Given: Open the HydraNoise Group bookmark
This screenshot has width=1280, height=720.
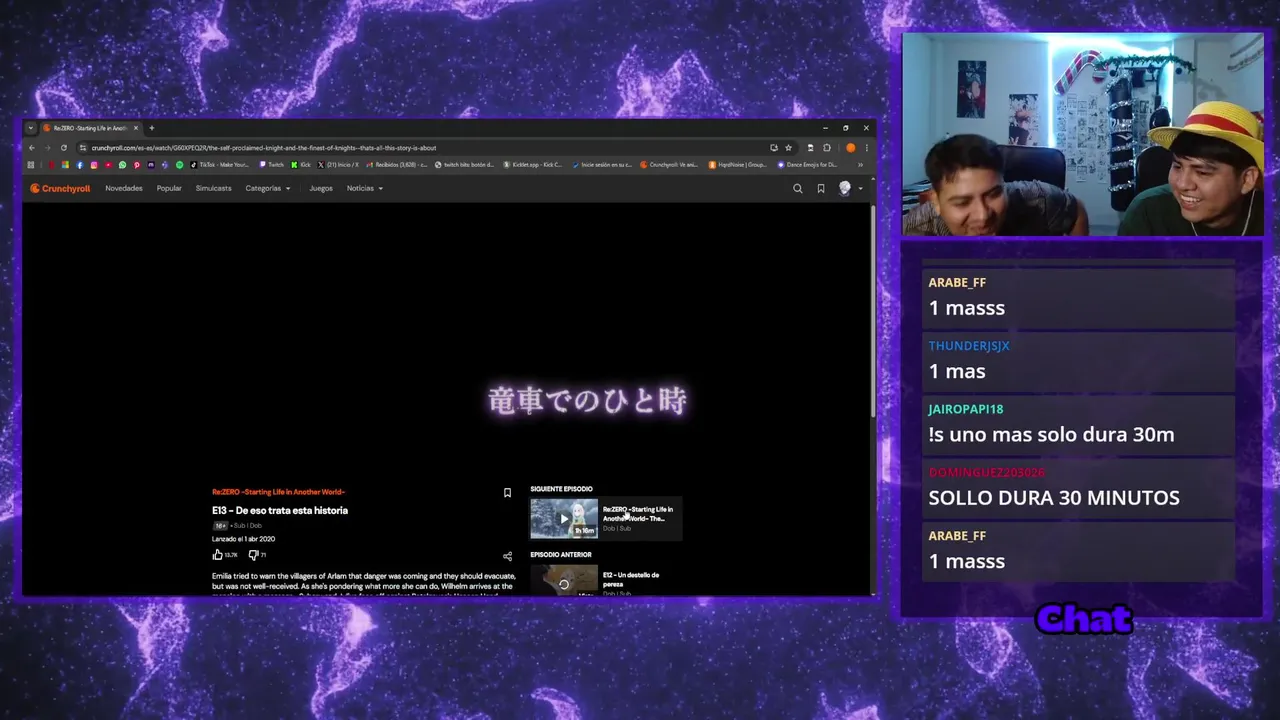Looking at the screenshot, I should click(x=737, y=165).
